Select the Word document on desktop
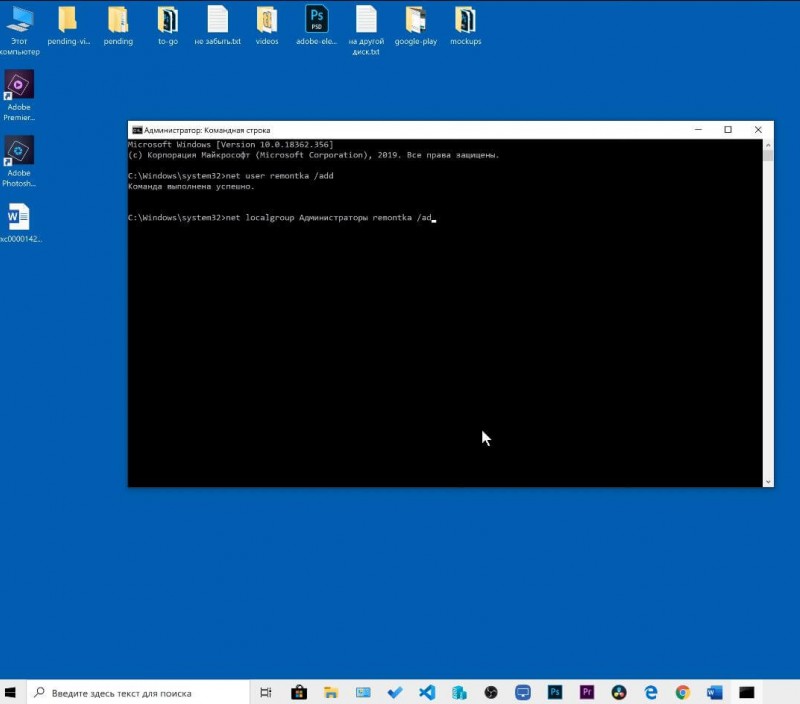 pyautogui.click(x=19, y=222)
